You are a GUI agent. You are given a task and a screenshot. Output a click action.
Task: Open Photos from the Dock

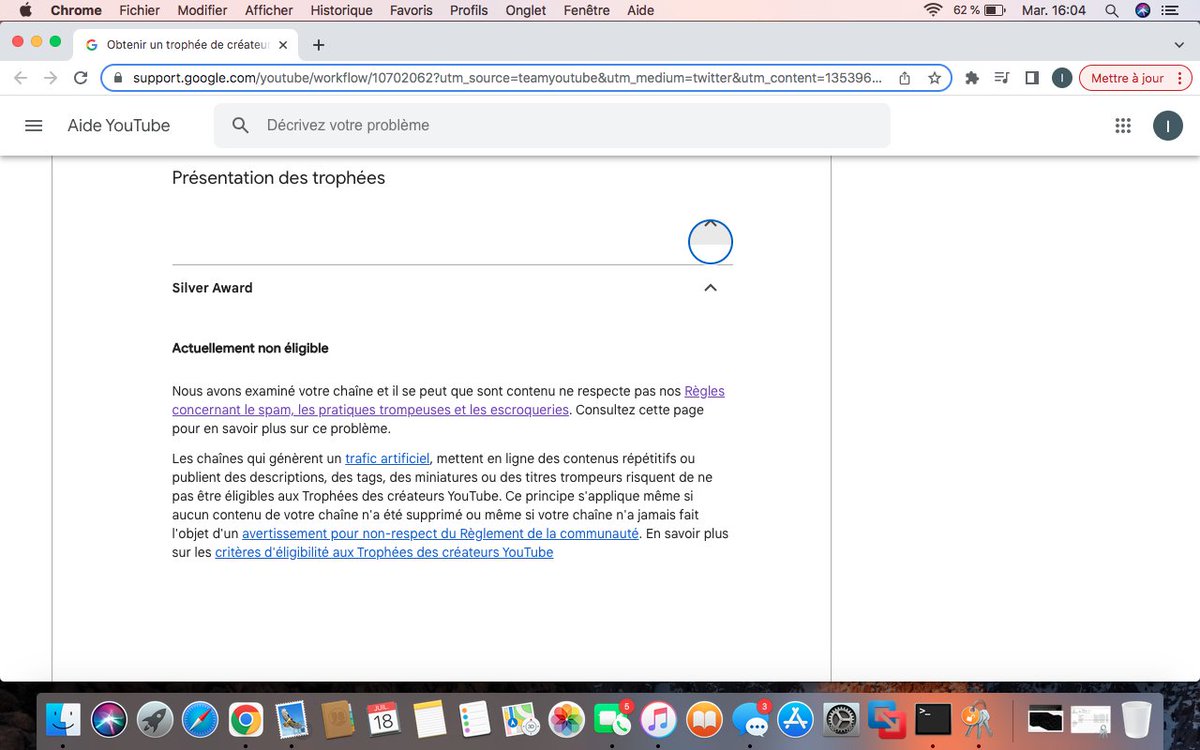click(567, 719)
